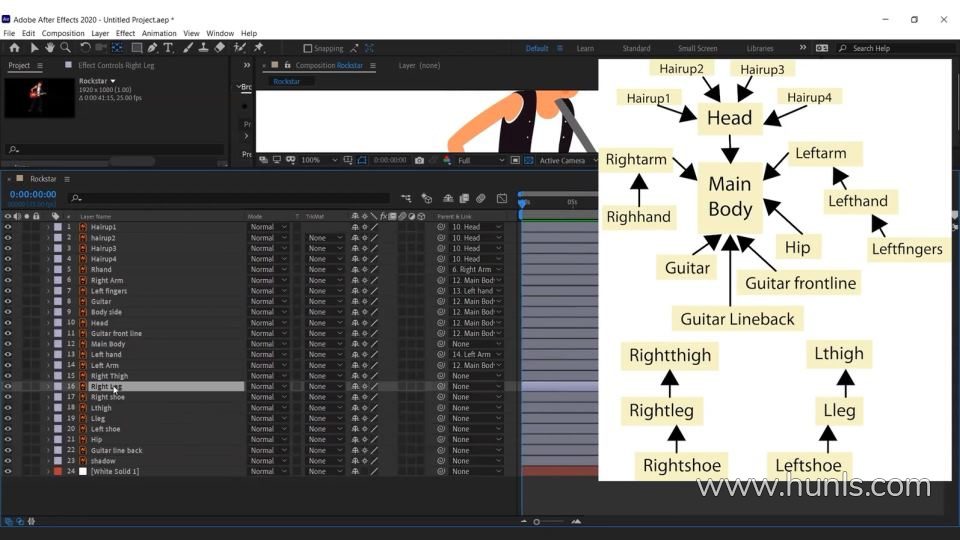Screen dimensions: 960x540
Task: Select the Clone Stamp tool
Action: coord(203,47)
